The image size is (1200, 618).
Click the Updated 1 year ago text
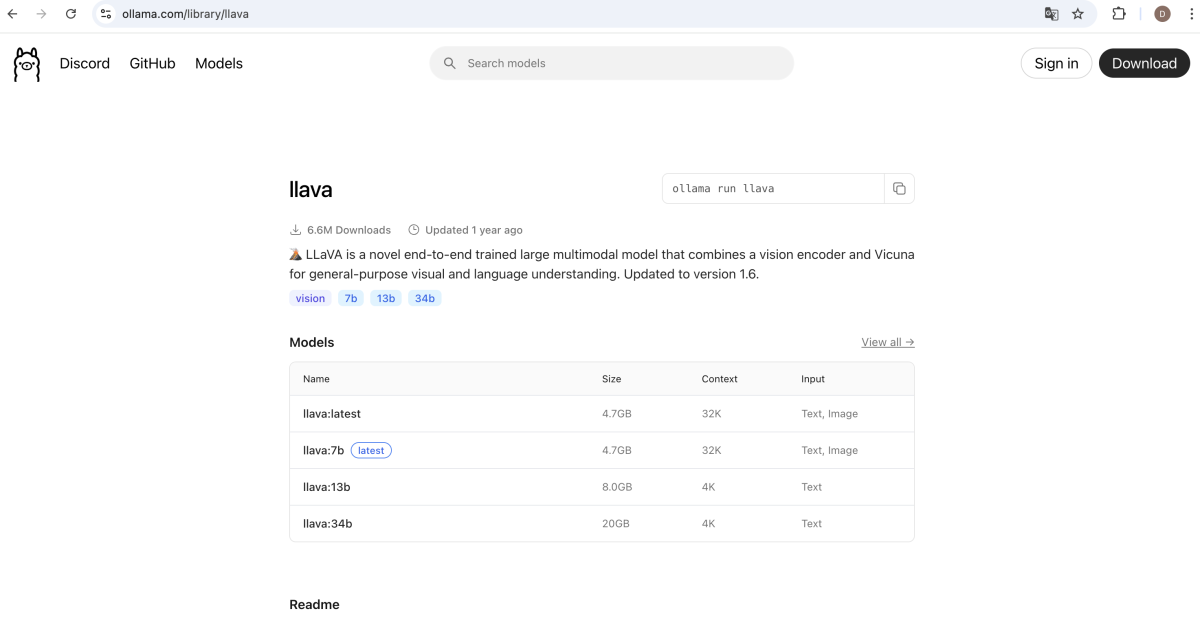(473, 230)
